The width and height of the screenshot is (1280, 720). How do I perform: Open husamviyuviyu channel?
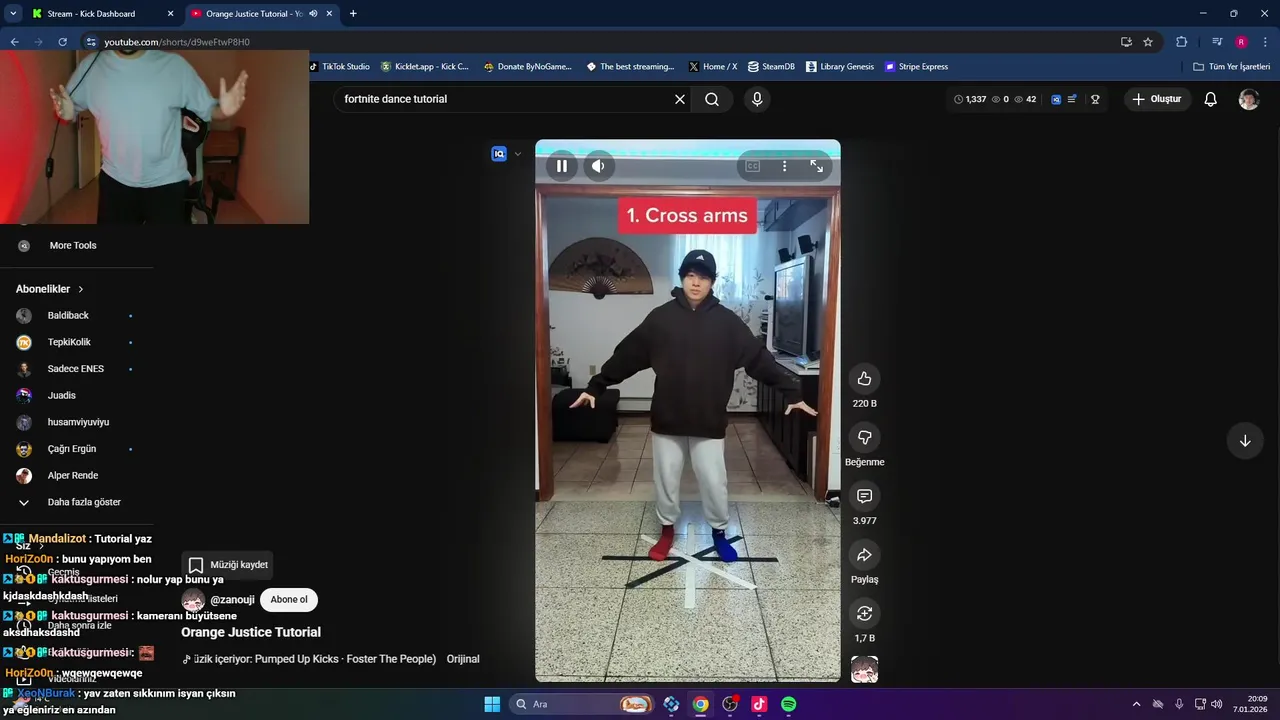pos(76,422)
